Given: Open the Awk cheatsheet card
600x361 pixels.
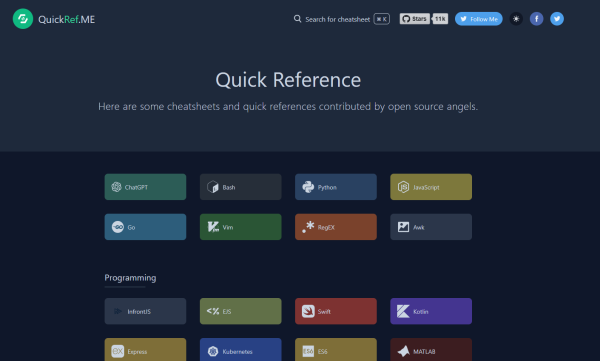Looking at the screenshot, I should 431,227.
